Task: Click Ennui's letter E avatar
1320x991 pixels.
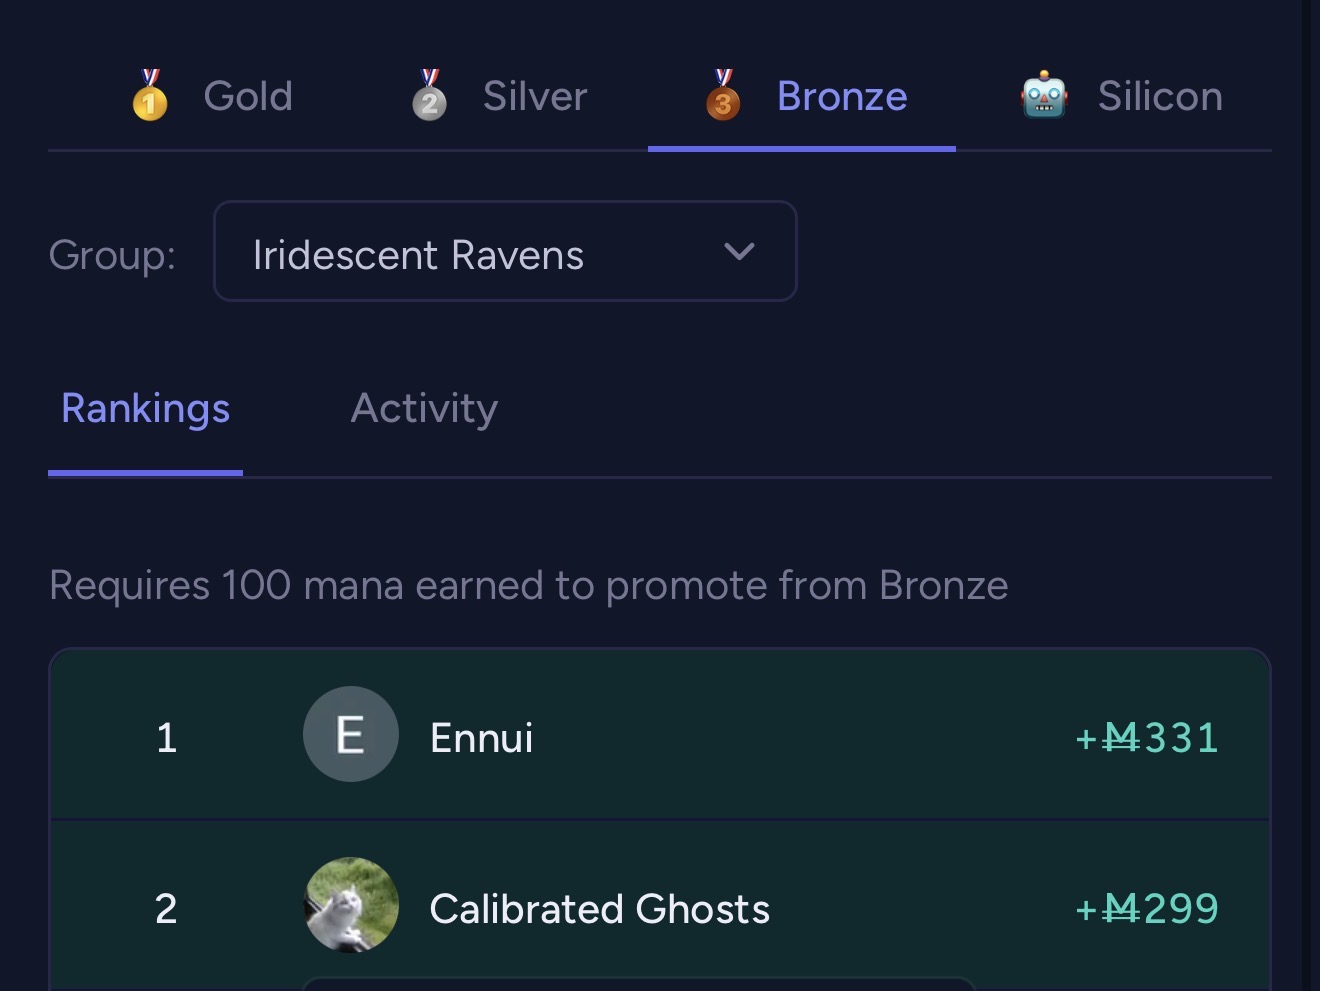Action: [x=350, y=735]
